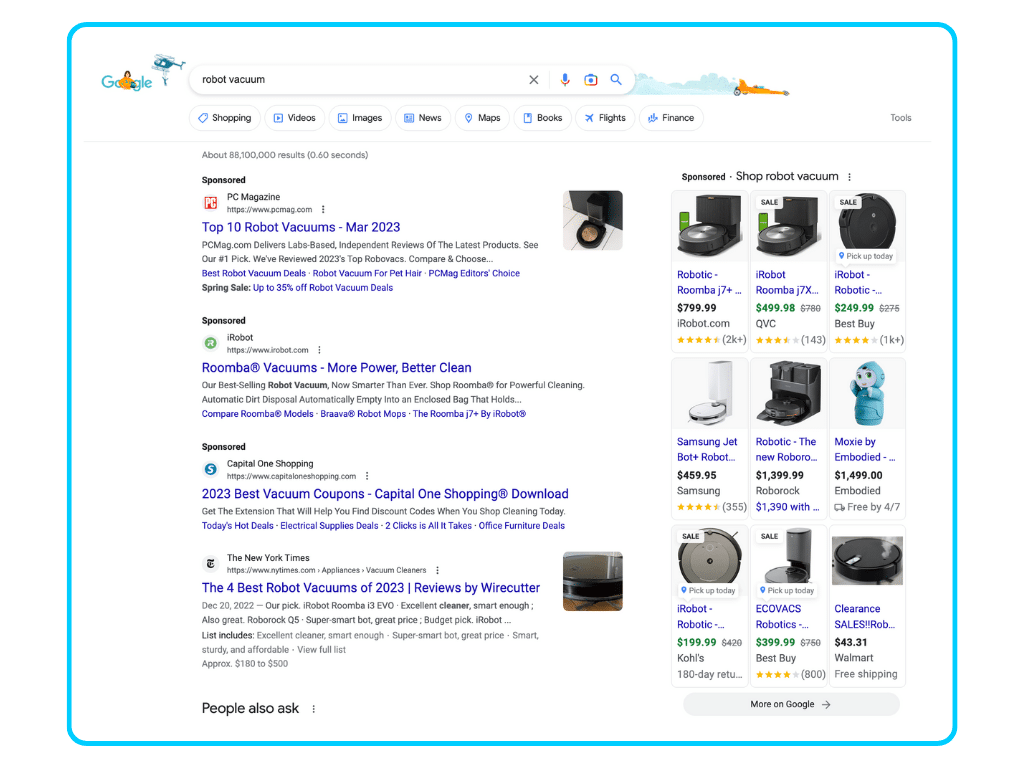Switch to the Flights filter
This screenshot has width=1024, height=768.
click(x=605, y=118)
